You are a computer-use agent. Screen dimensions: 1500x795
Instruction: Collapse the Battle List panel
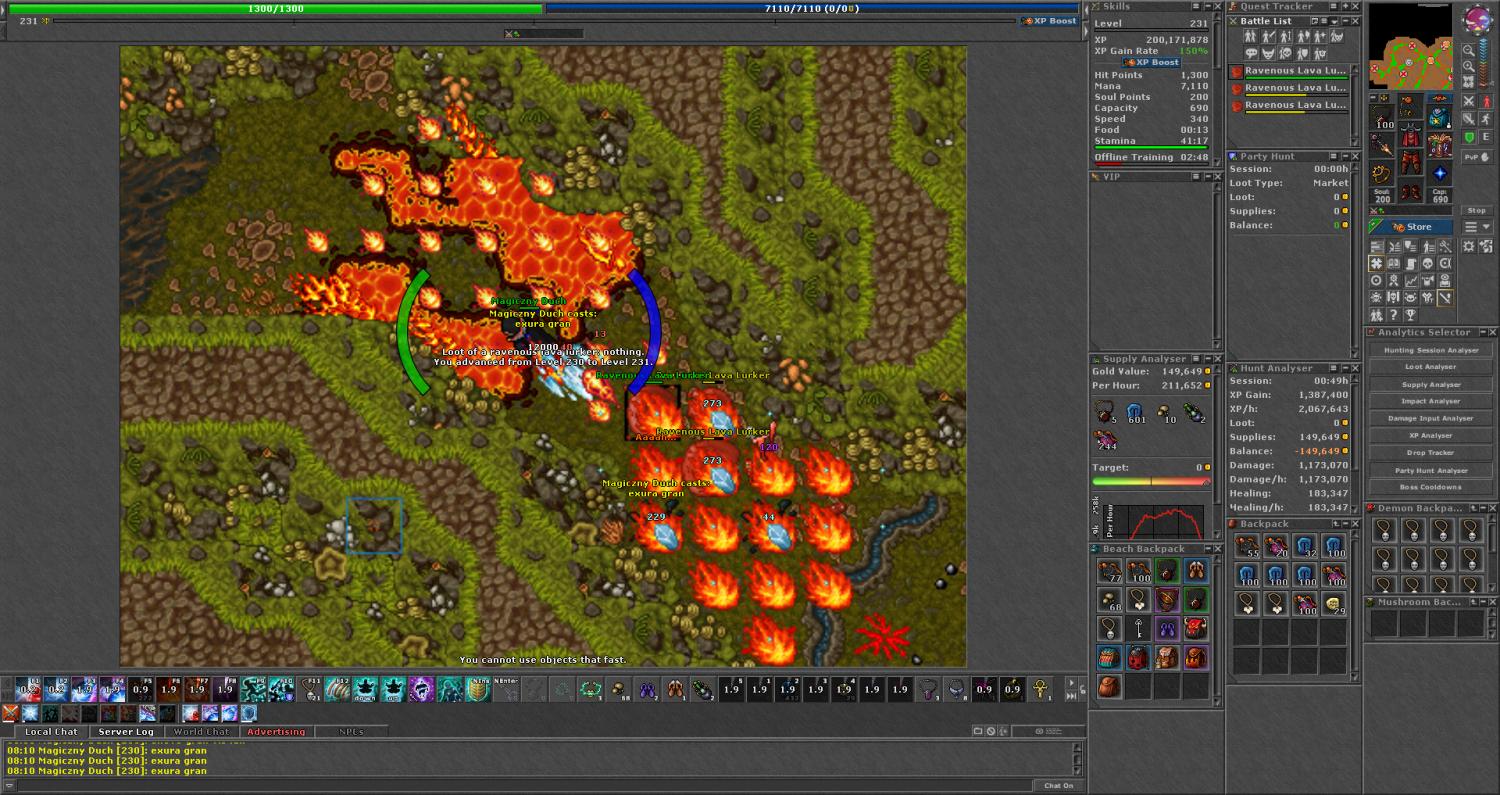click(1343, 21)
